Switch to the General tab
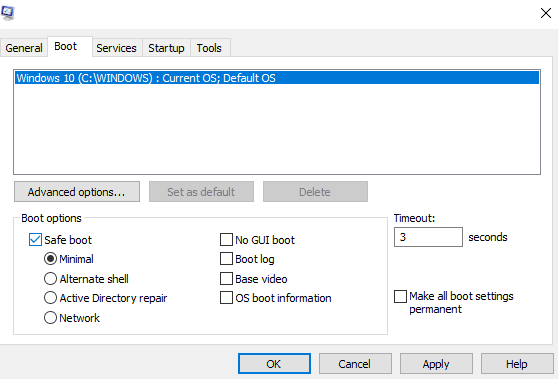 (24, 48)
